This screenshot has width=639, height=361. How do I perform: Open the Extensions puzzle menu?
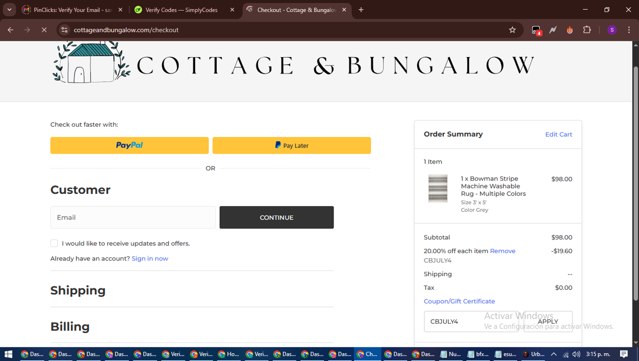(587, 30)
